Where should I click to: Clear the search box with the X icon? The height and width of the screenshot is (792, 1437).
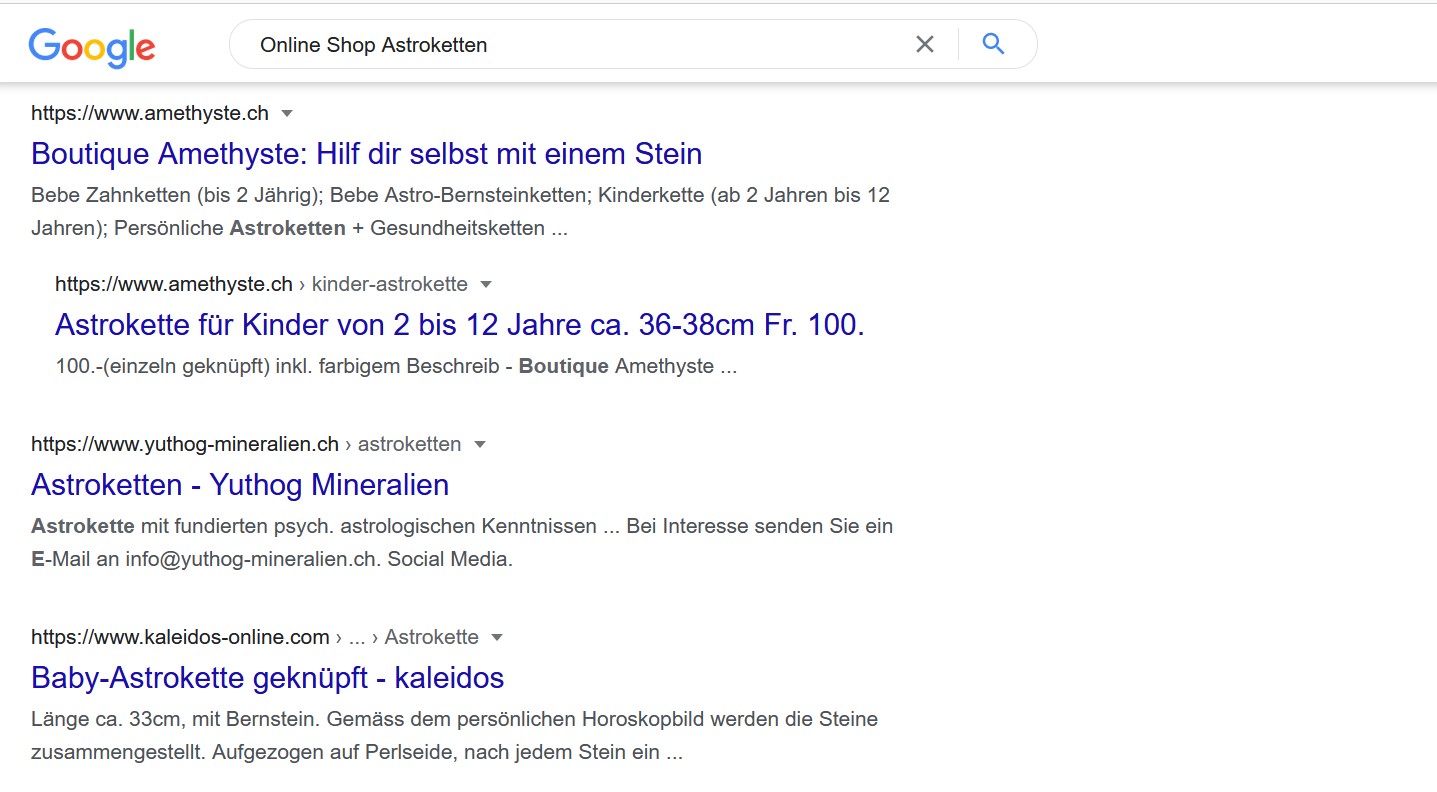925,44
